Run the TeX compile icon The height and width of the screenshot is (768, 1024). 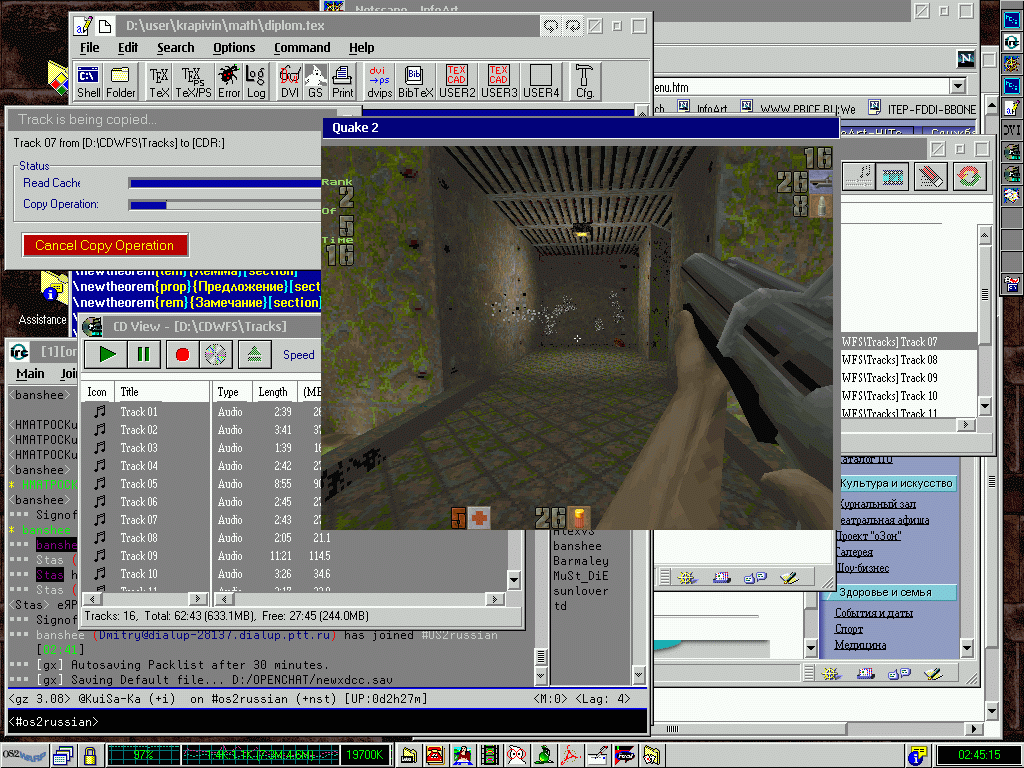pyautogui.click(x=159, y=82)
